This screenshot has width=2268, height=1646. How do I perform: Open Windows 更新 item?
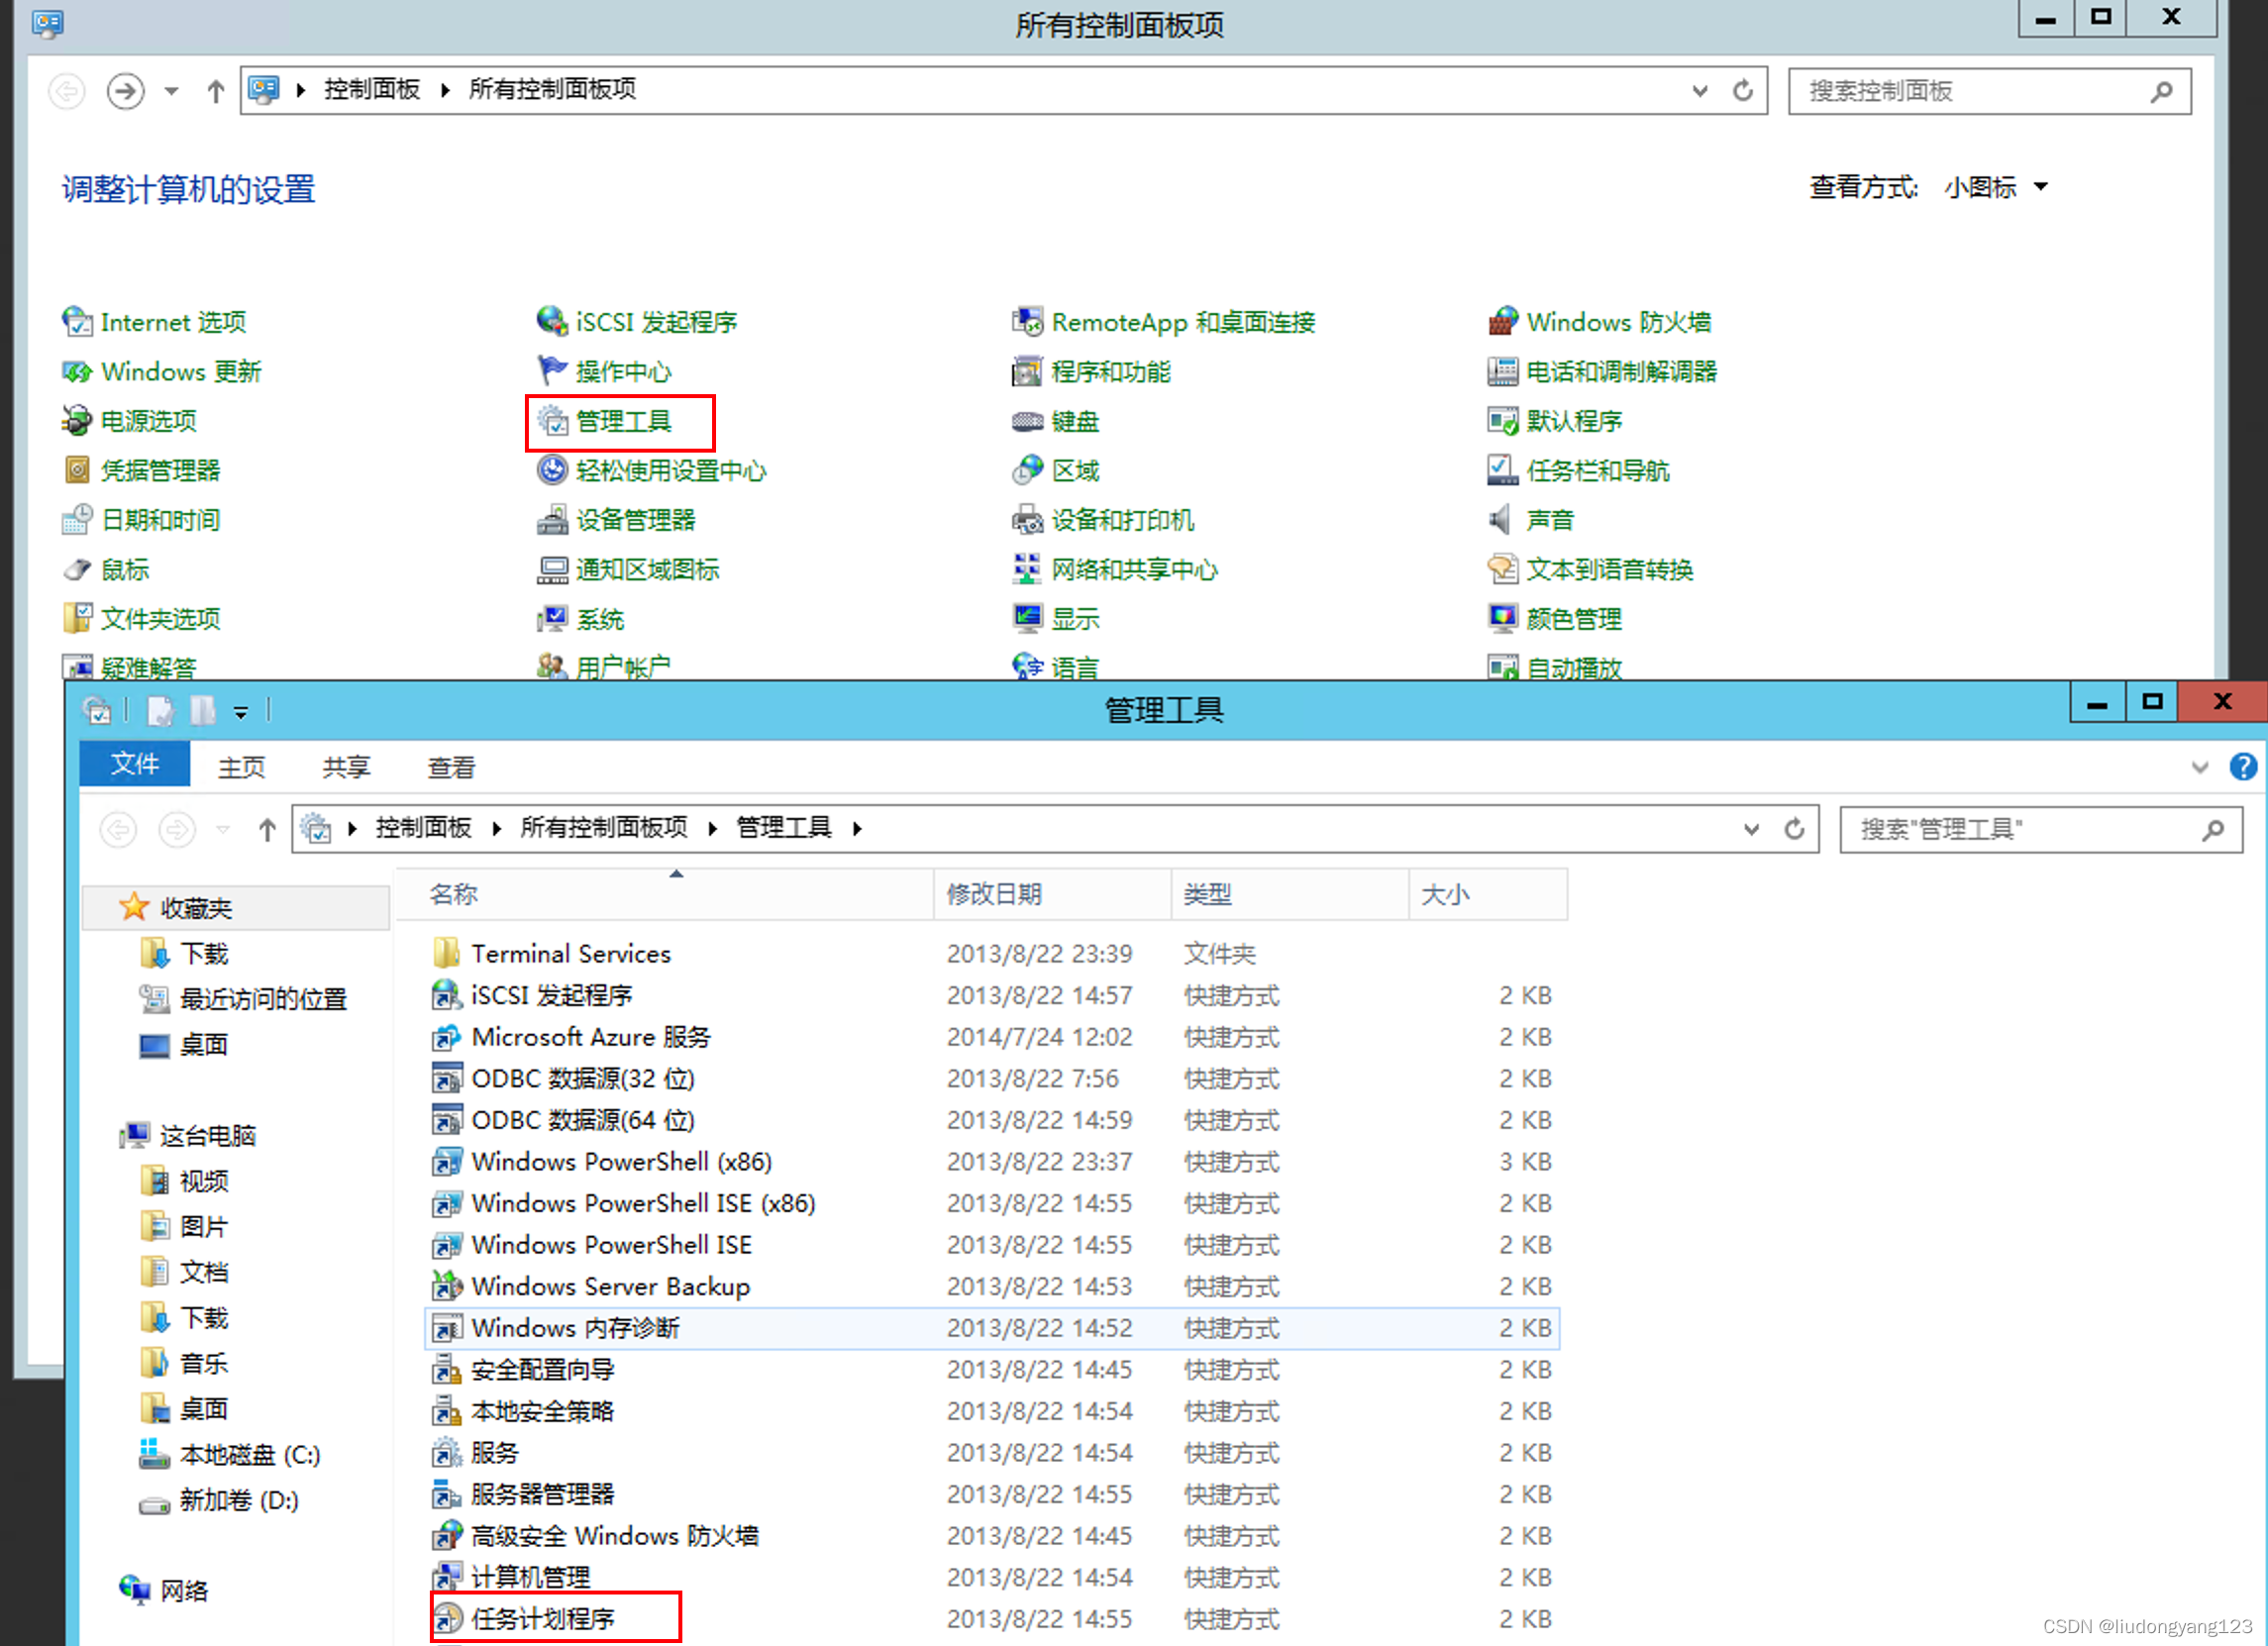coord(162,372)
